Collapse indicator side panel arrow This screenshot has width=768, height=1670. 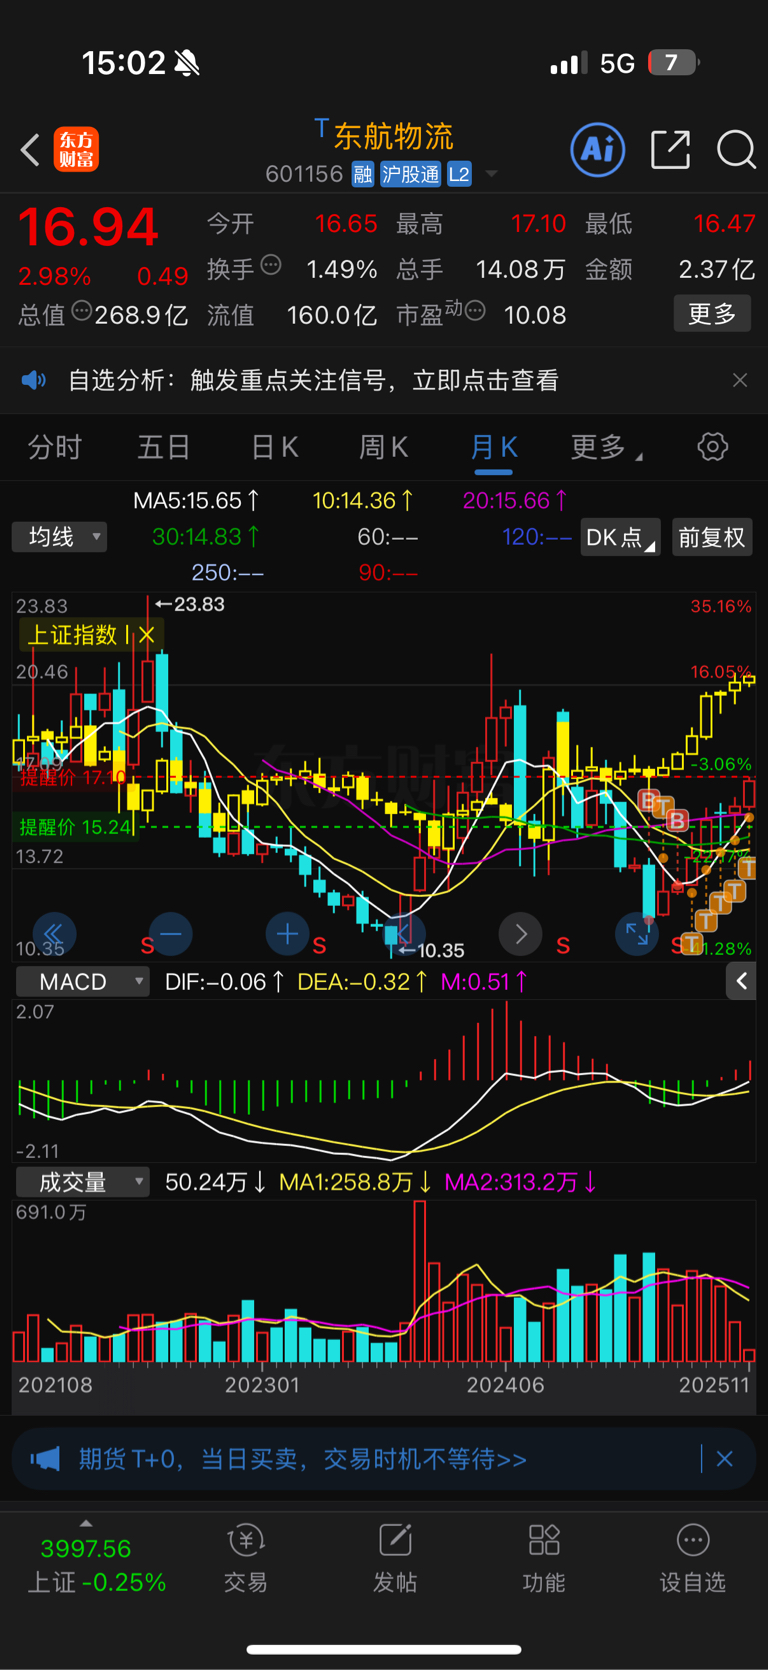pyautogui.click(x=741, y=982)
